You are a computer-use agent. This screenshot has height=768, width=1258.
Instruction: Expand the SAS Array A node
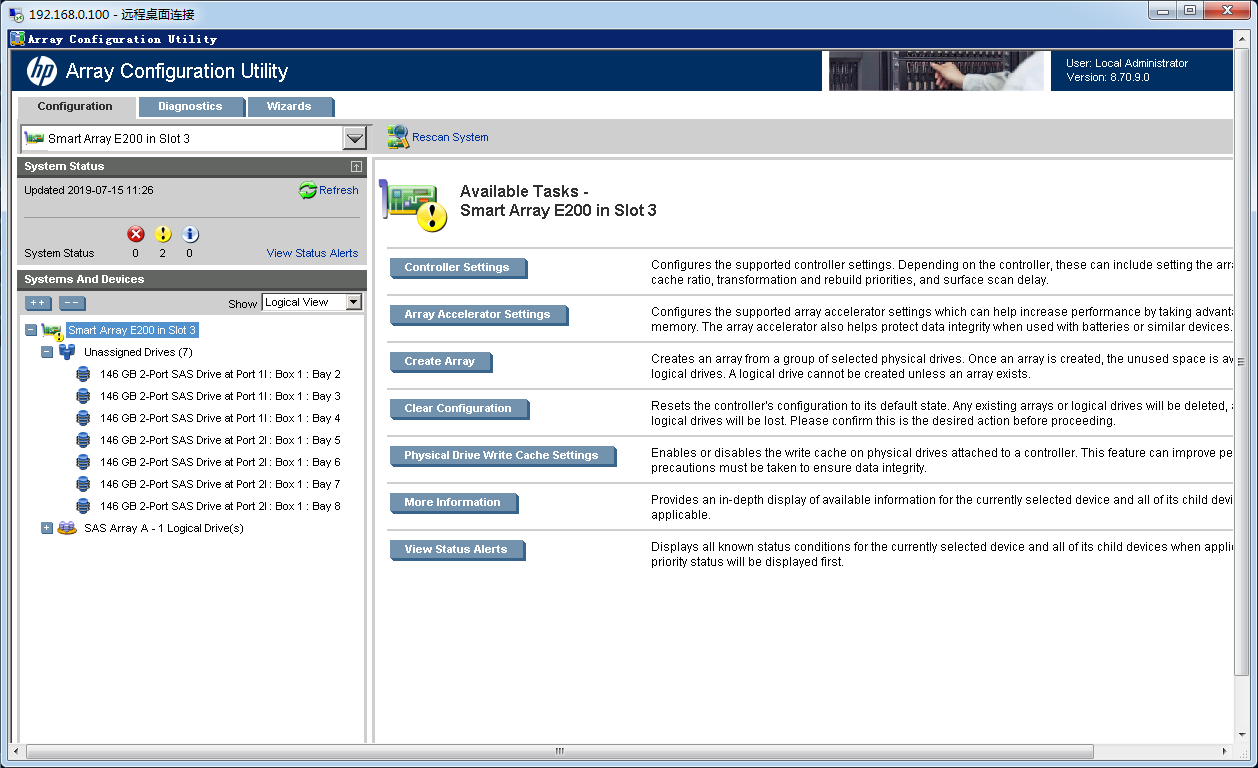(47, 528)
